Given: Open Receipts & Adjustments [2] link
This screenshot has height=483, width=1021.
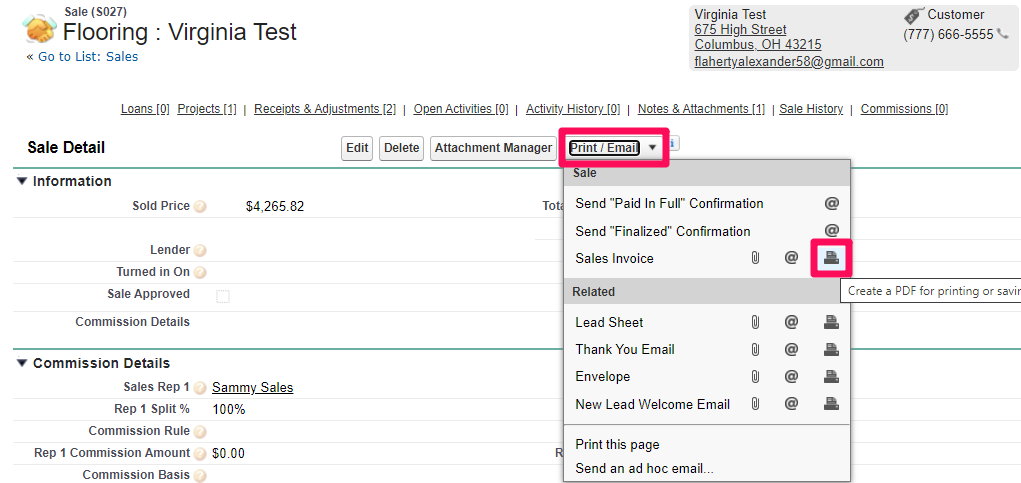Looking at the screenshot, I should click(x=325, y=109).
